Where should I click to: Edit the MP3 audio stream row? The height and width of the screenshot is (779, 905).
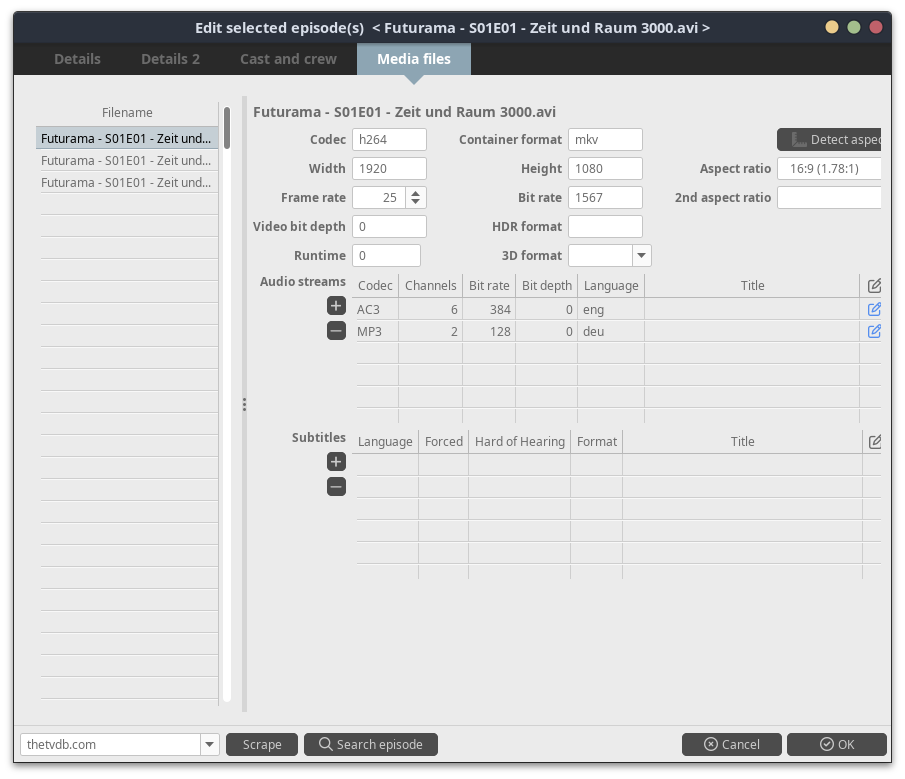pyautogui.click(x=874, y=331)
